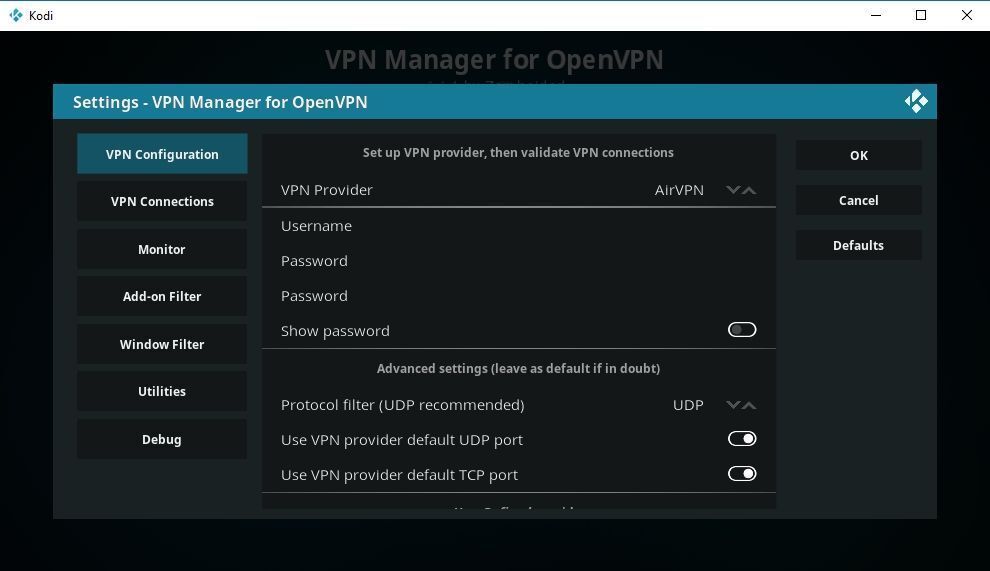990x571 pixels.
Task: Click Protocol filter down arrow
Action: [x=733, y=405]
